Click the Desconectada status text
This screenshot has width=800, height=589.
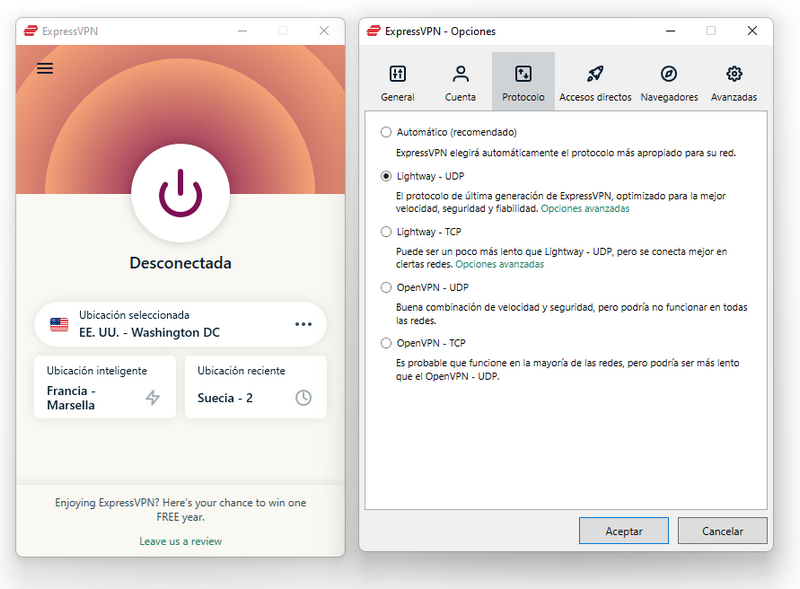[x=181, y=263]
